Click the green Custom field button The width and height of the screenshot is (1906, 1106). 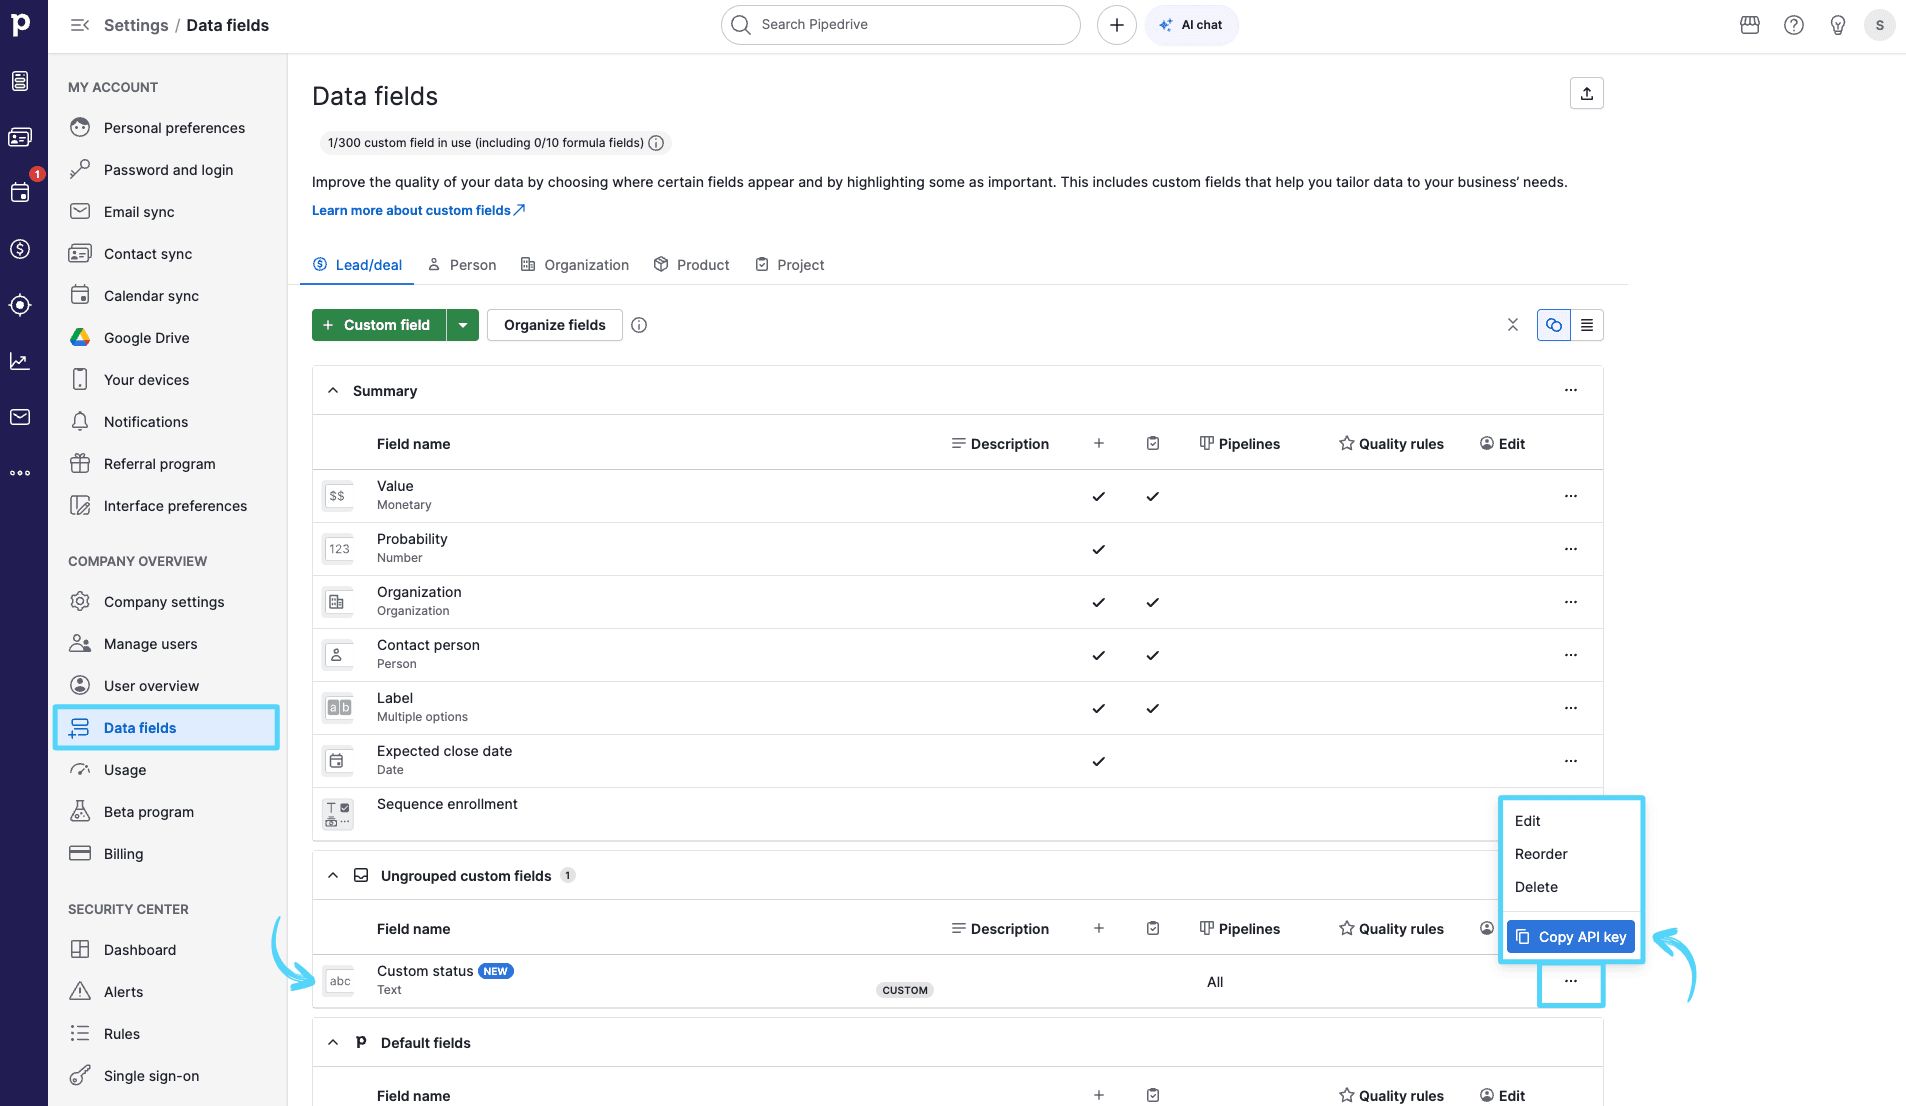(x=379, y=325)
